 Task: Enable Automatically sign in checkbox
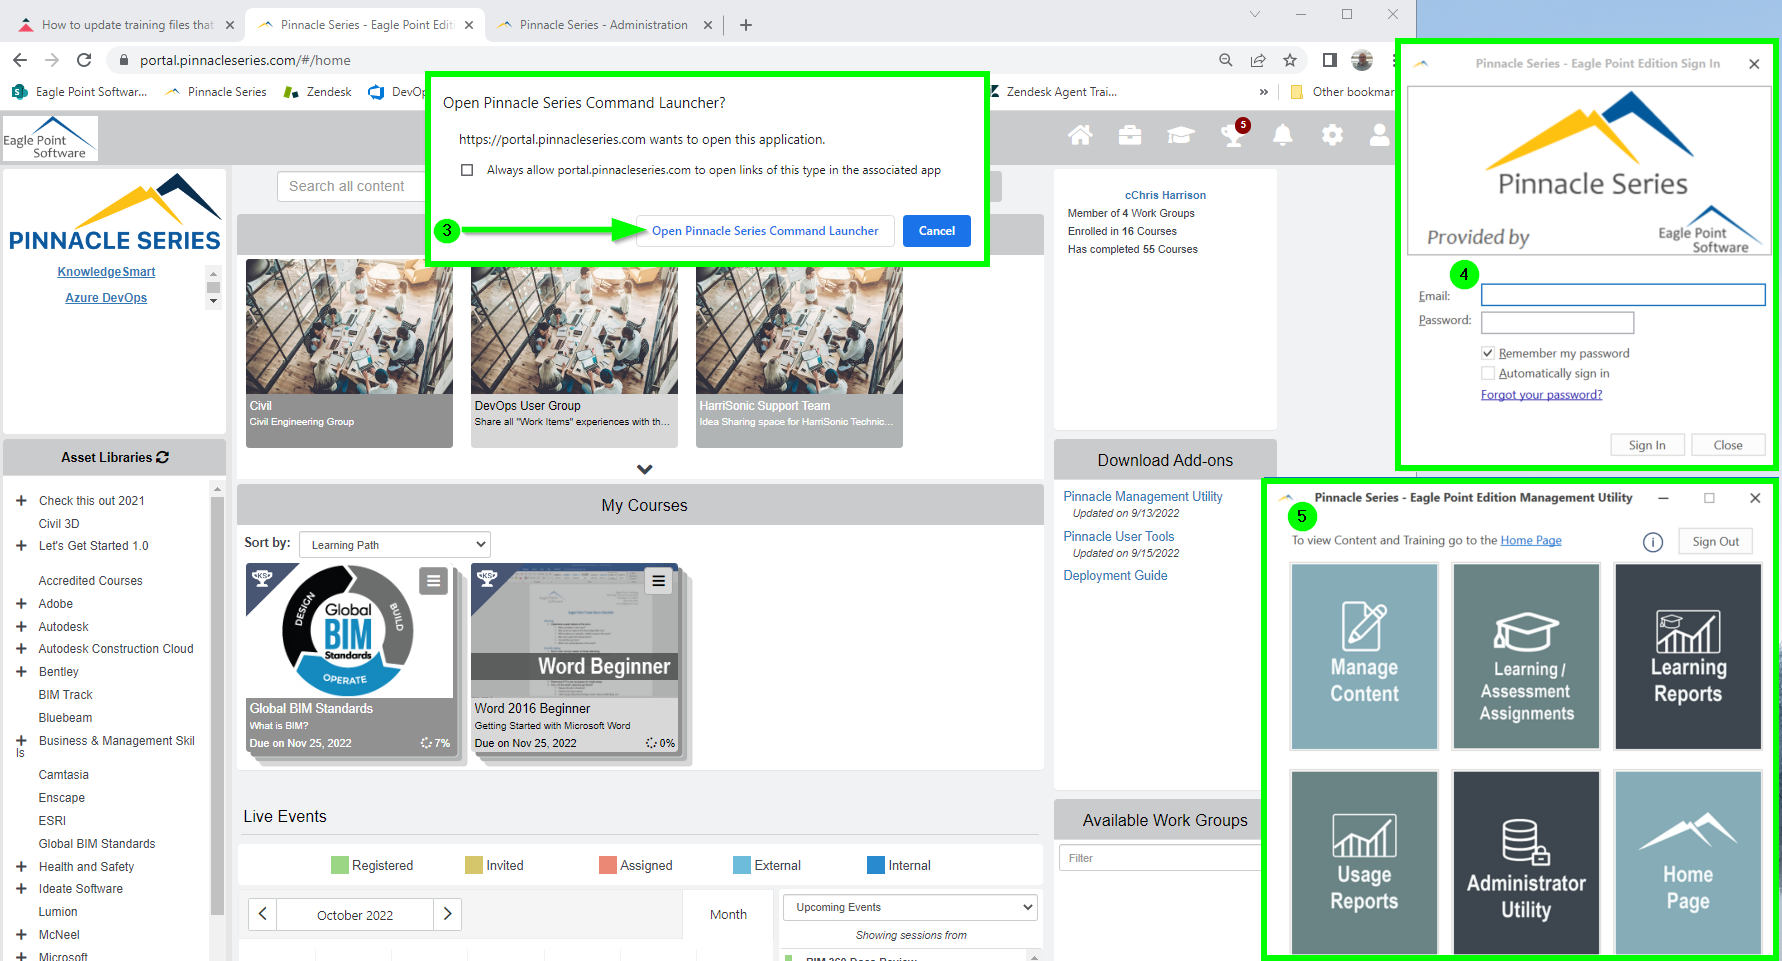point(1488,373)
